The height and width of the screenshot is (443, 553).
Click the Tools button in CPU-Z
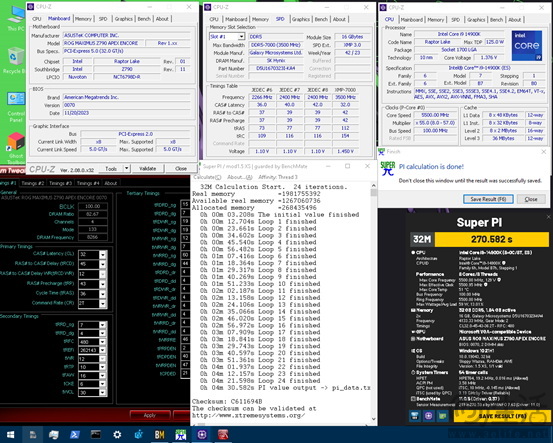(111, 169)
